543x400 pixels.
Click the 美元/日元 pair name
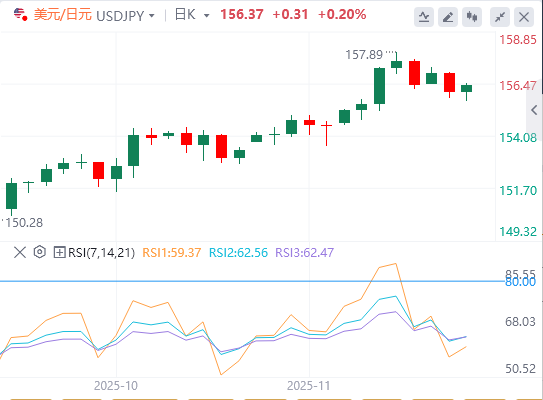pos(63,15)
